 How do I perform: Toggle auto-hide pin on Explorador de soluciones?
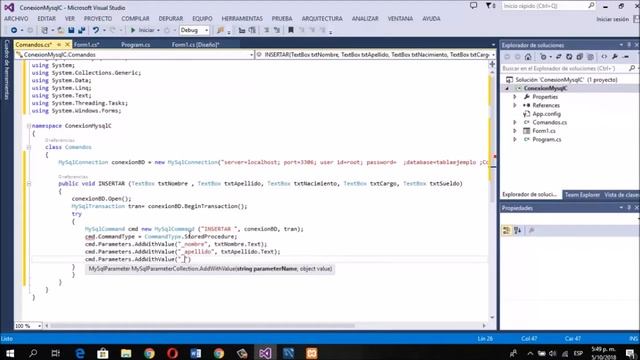coord(629,45)
